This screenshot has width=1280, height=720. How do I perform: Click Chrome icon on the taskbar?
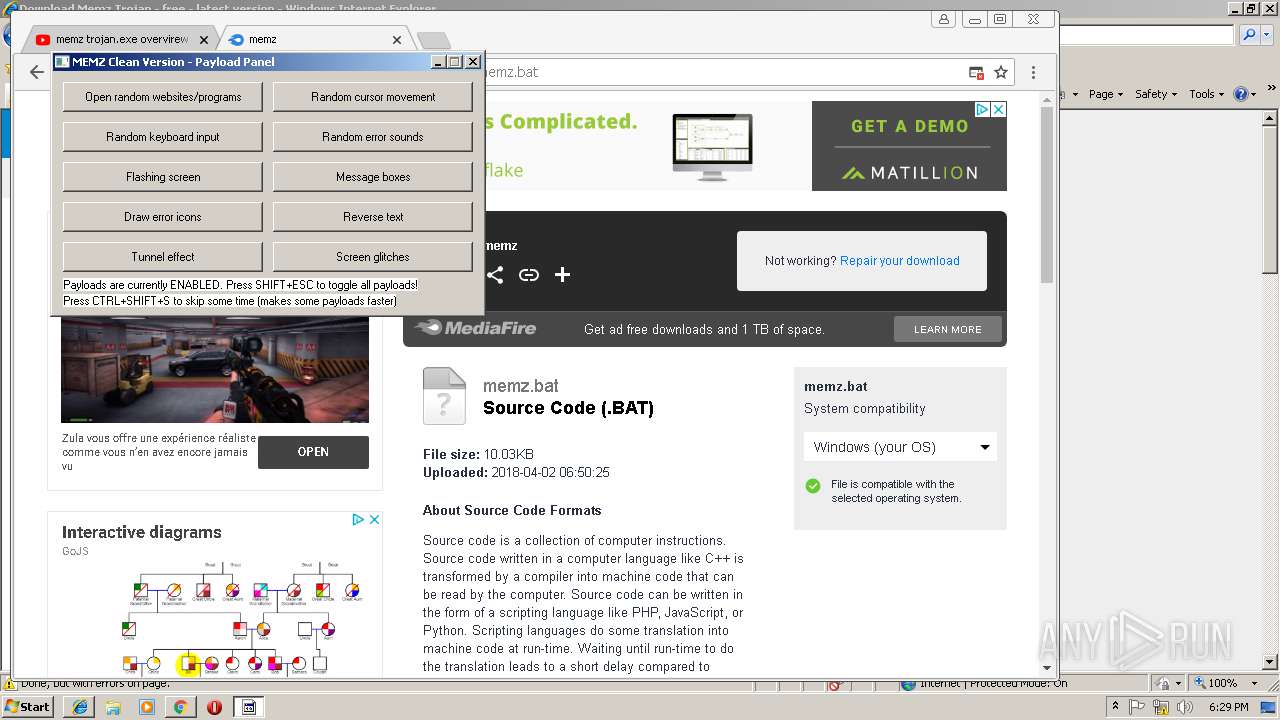tap(180, 707)
